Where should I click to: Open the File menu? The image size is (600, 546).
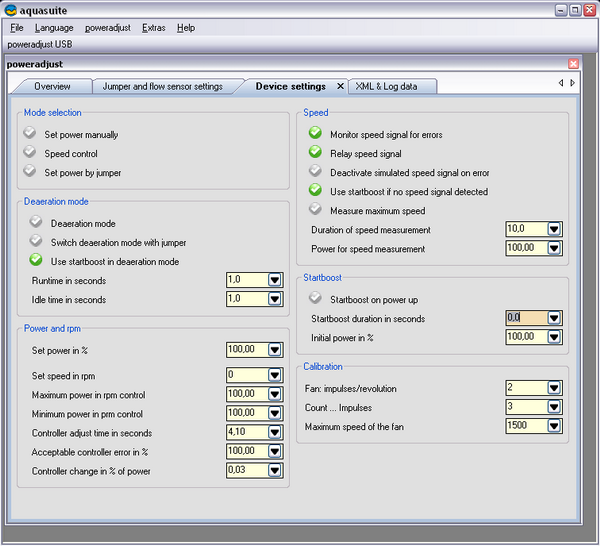(x=16, y=28)
